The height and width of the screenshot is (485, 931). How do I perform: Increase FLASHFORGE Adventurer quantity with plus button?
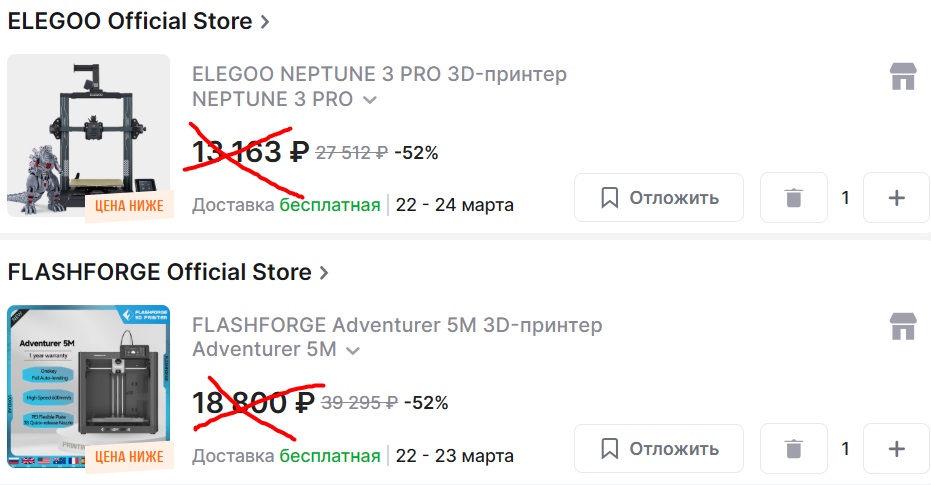896,448
